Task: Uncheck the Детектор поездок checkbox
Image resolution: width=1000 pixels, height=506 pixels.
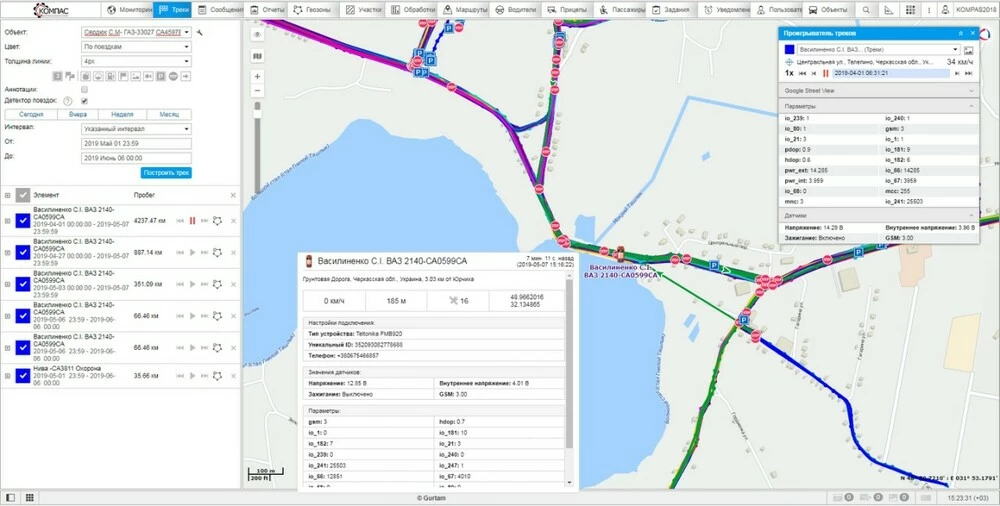Action: click(x=84, y=101)
